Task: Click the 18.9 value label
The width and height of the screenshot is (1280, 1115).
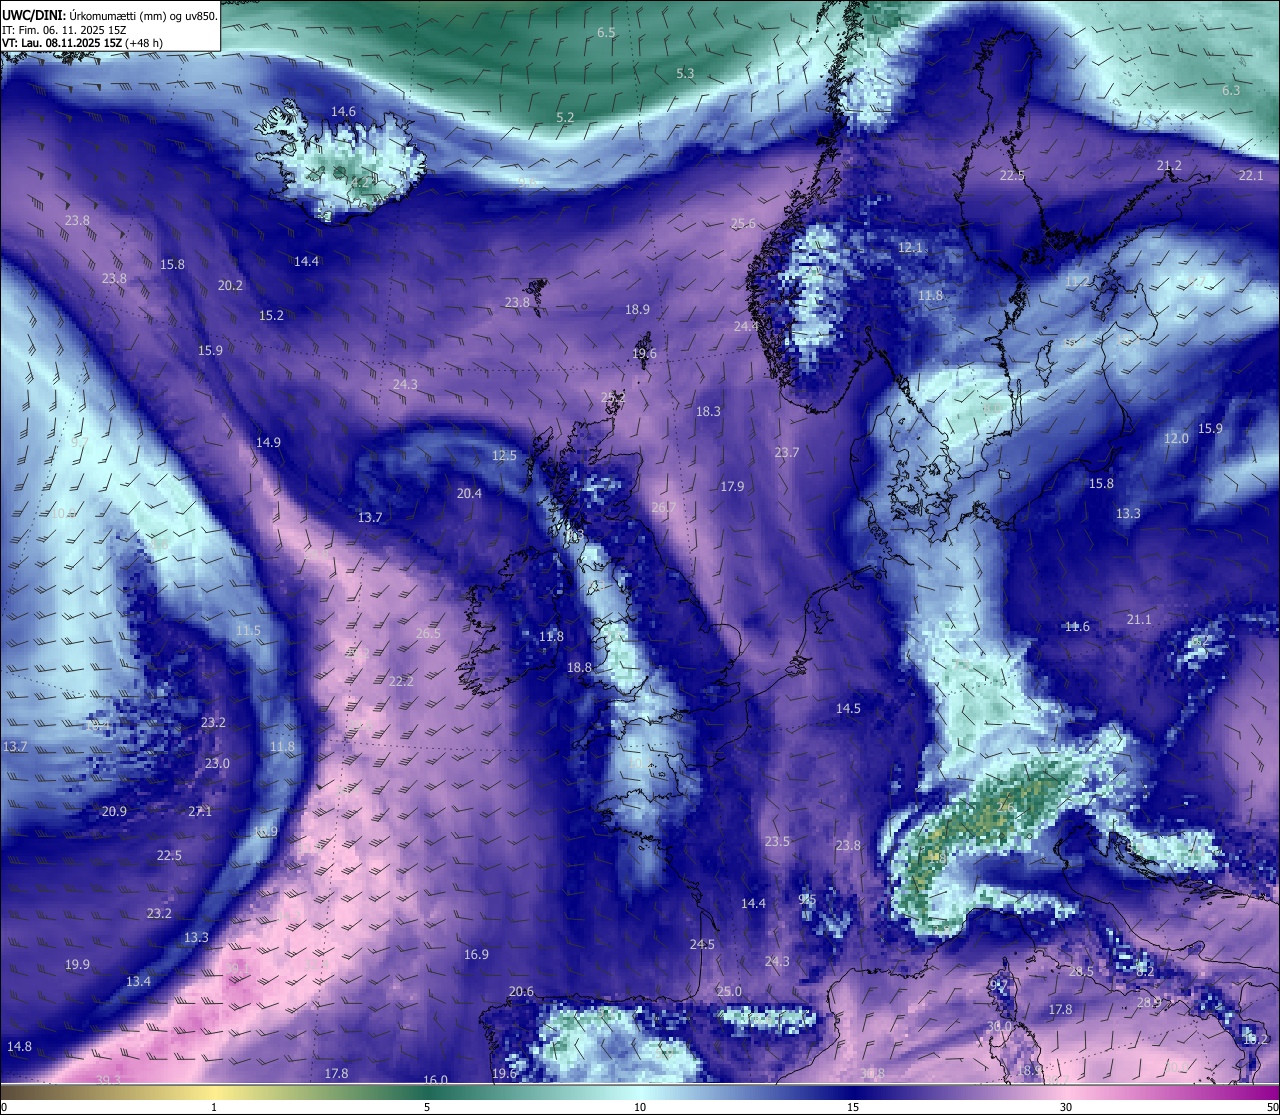Action: point(637,309)
